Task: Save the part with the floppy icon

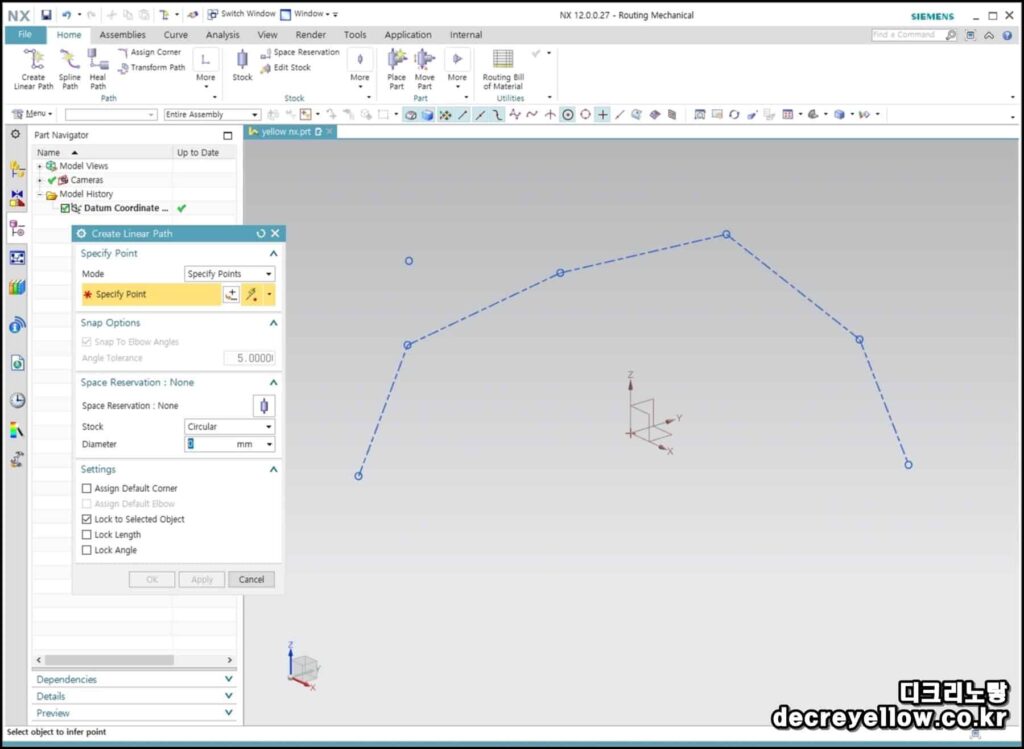Action: pos(46,14)
